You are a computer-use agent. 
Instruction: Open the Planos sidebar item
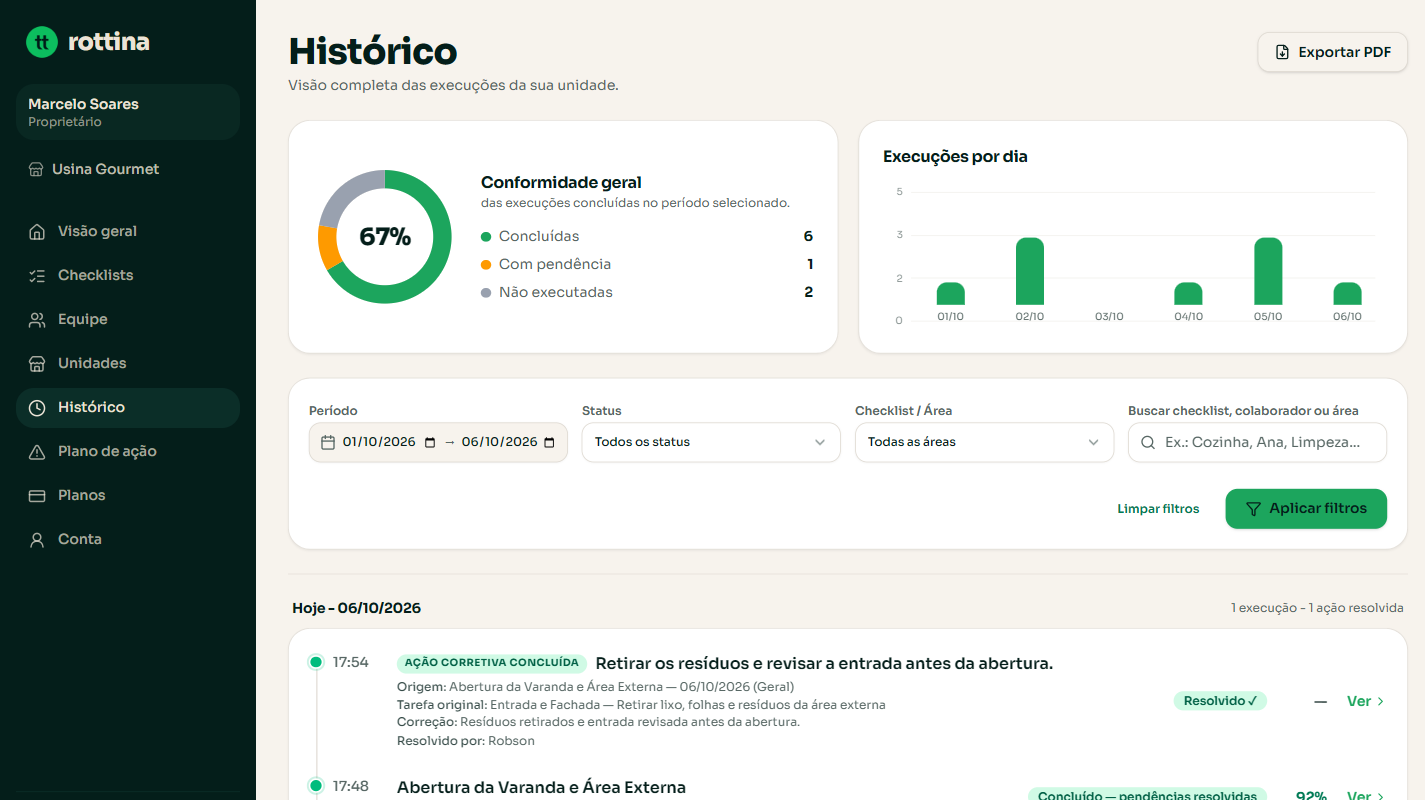[128, 496]
